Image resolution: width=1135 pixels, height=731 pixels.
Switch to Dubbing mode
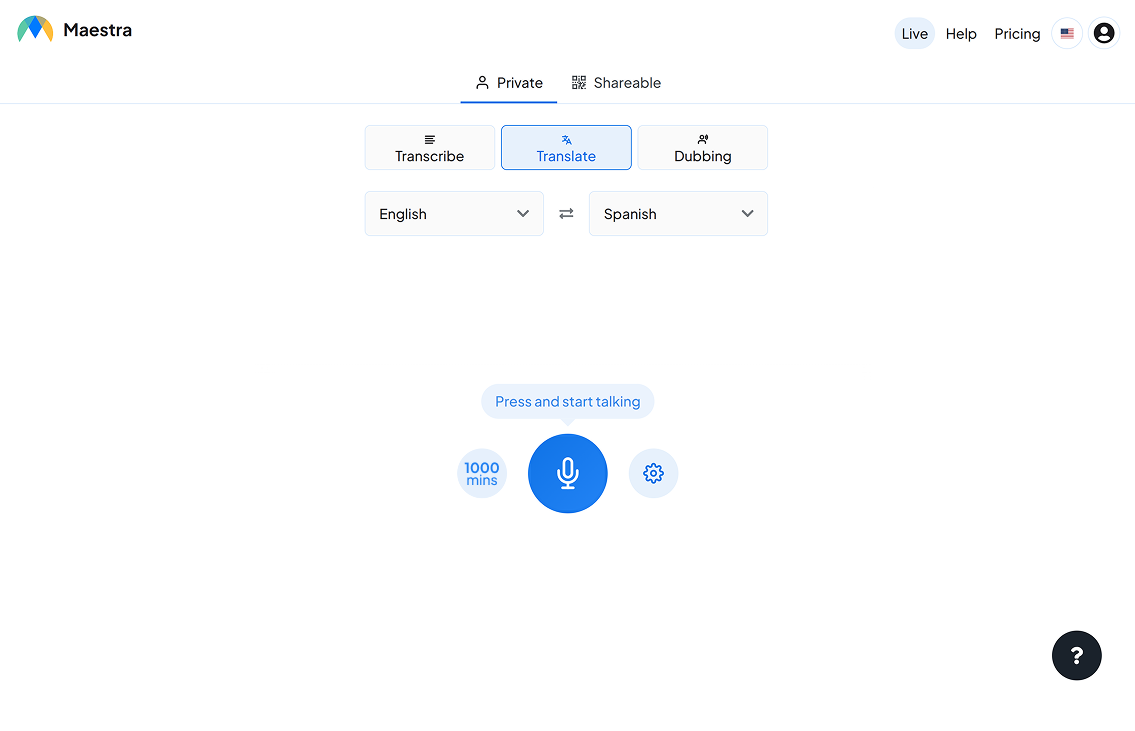coord(702,147)
